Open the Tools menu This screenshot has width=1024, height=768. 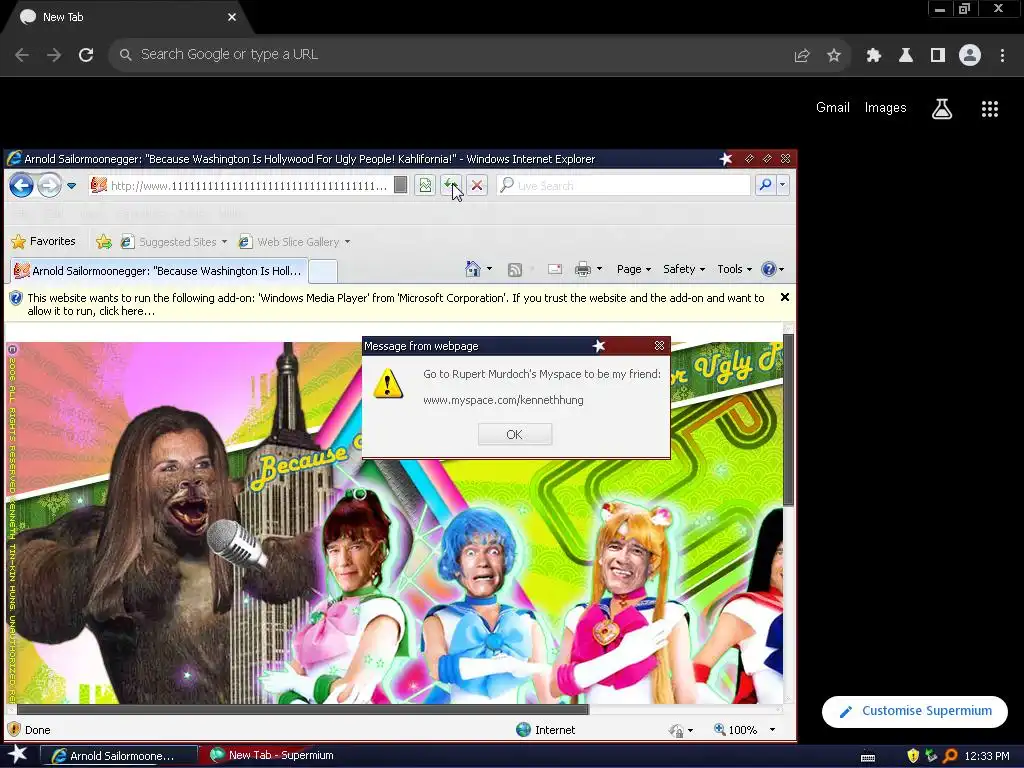click(734, 269)
